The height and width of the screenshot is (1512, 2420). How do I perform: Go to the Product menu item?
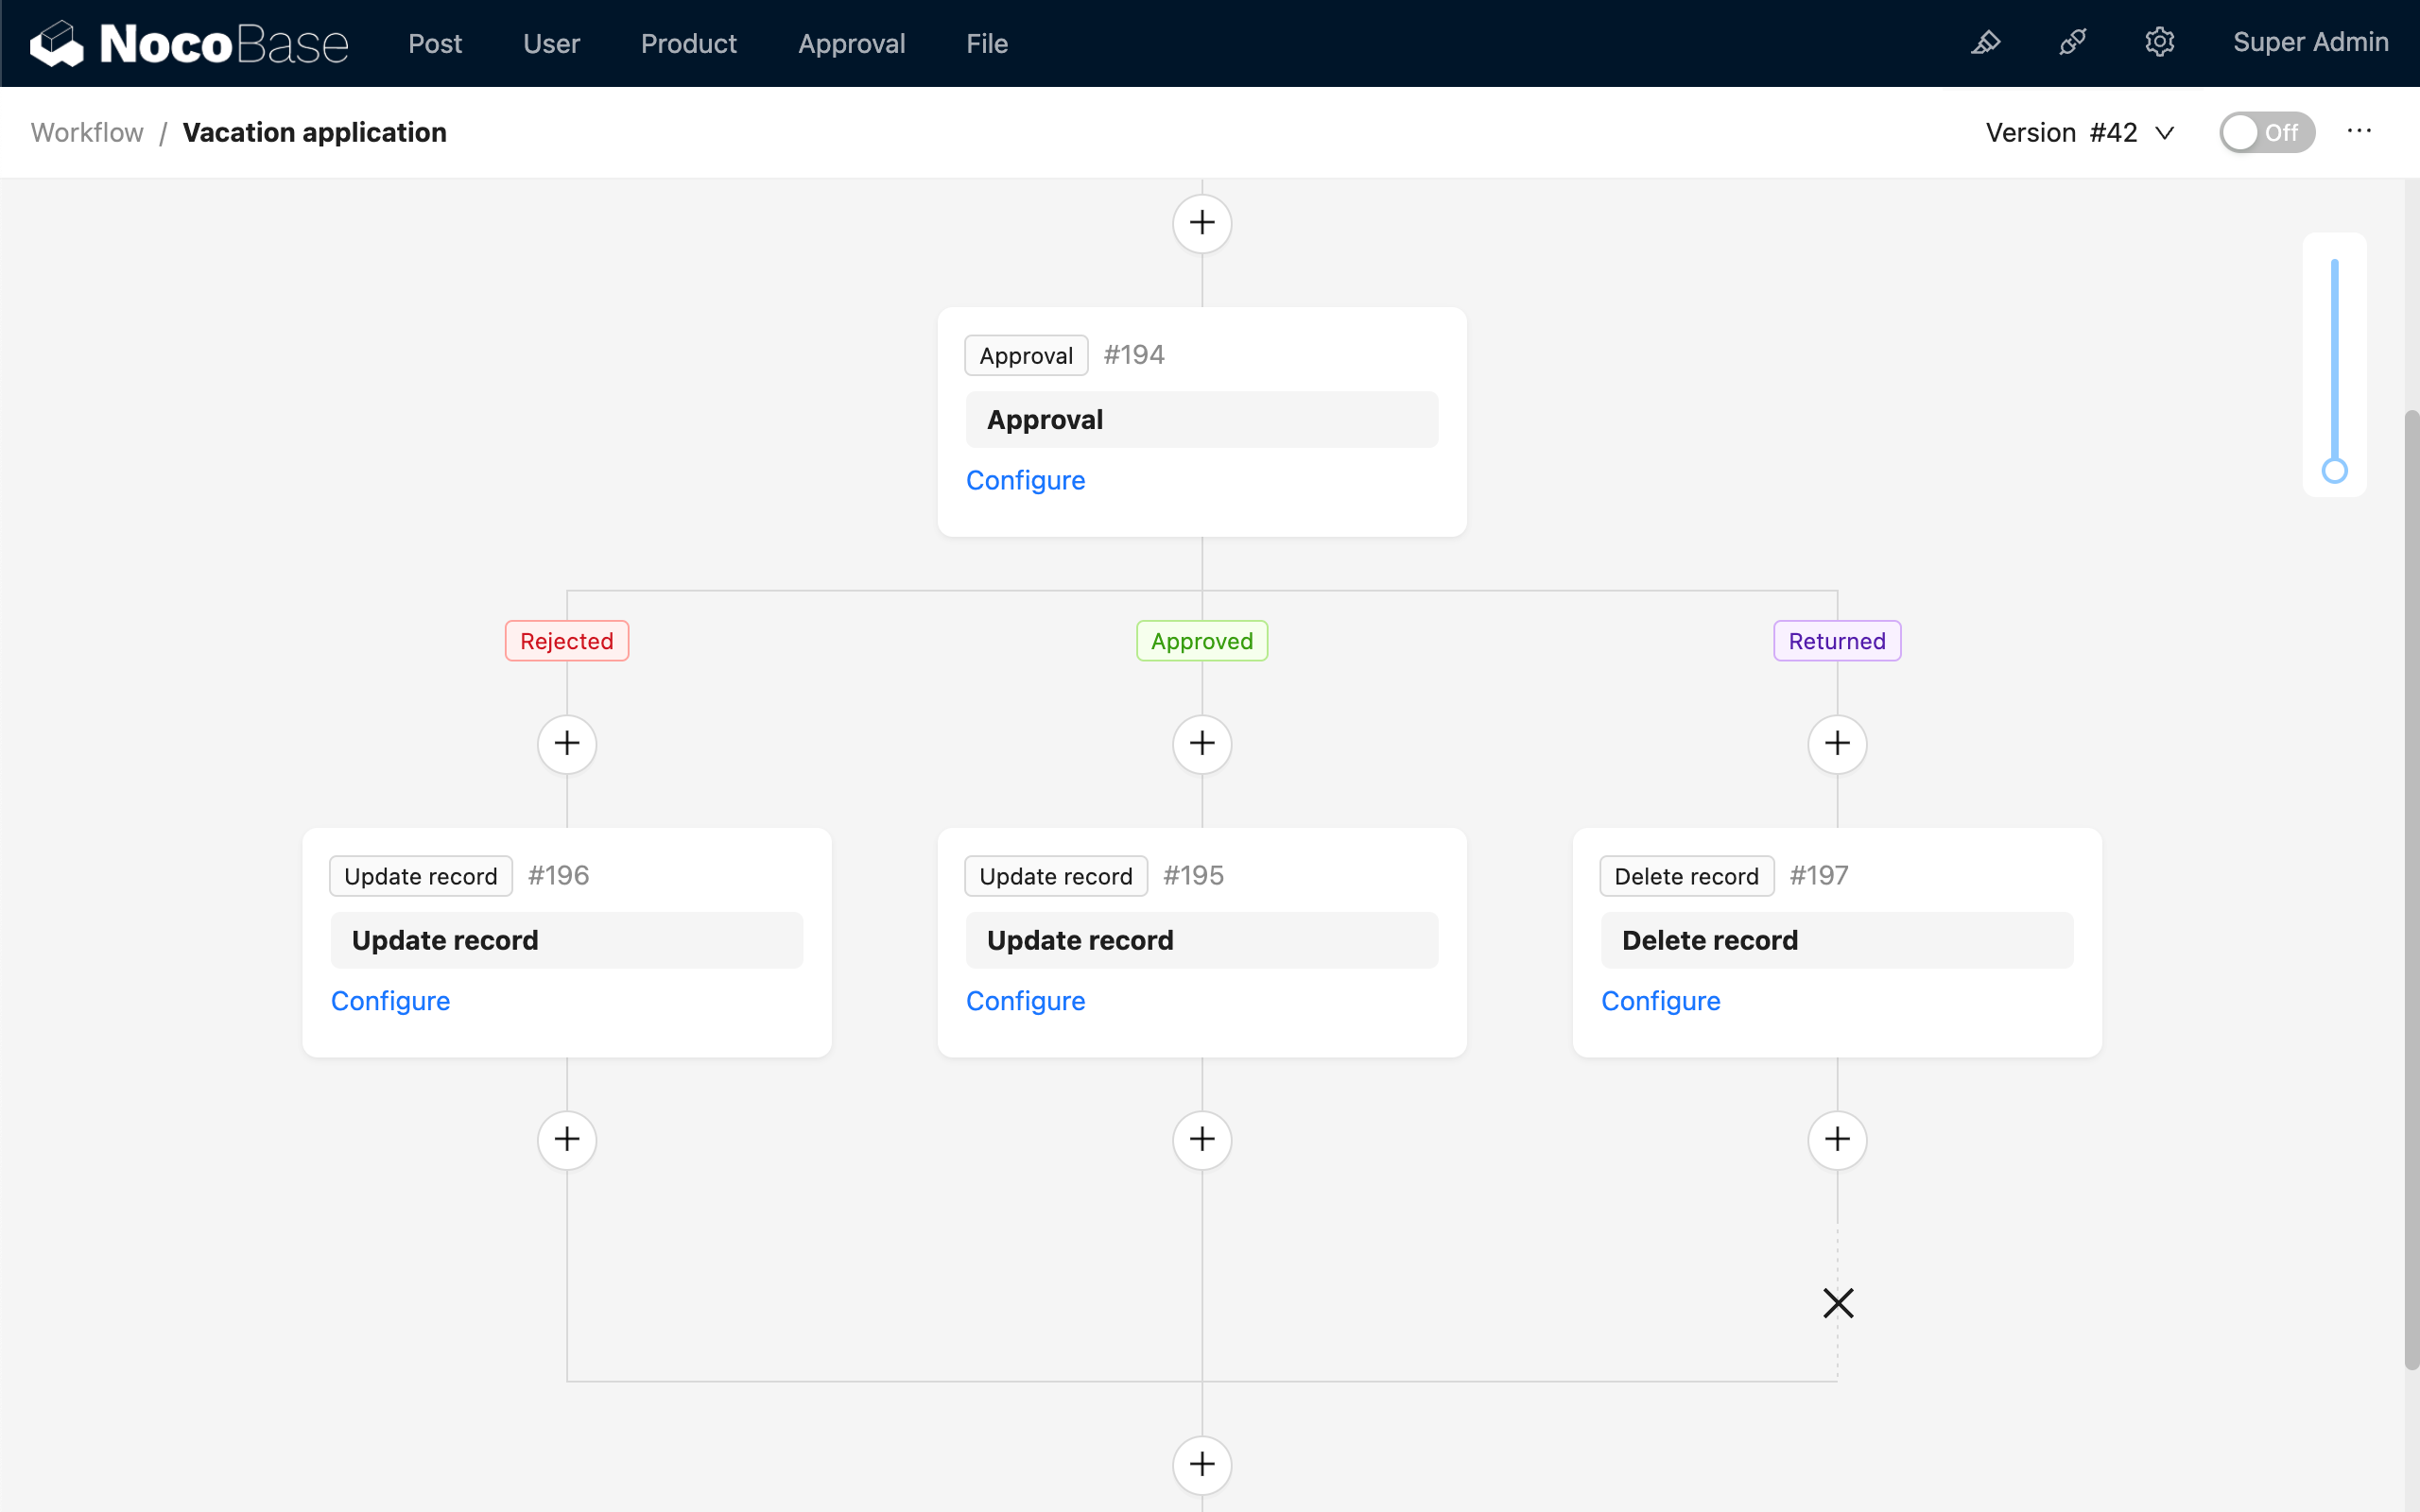[x=688, y=43]
